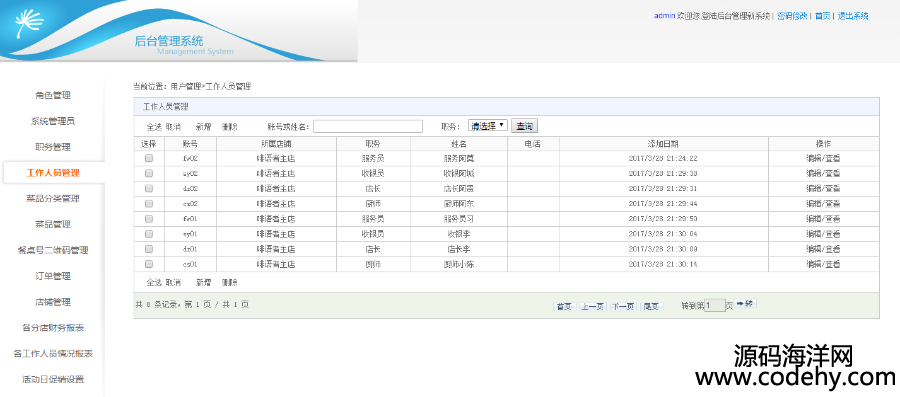Open 编辑/查看 for the cs01 row
This screenshot has width=900, height=397.
823,264
